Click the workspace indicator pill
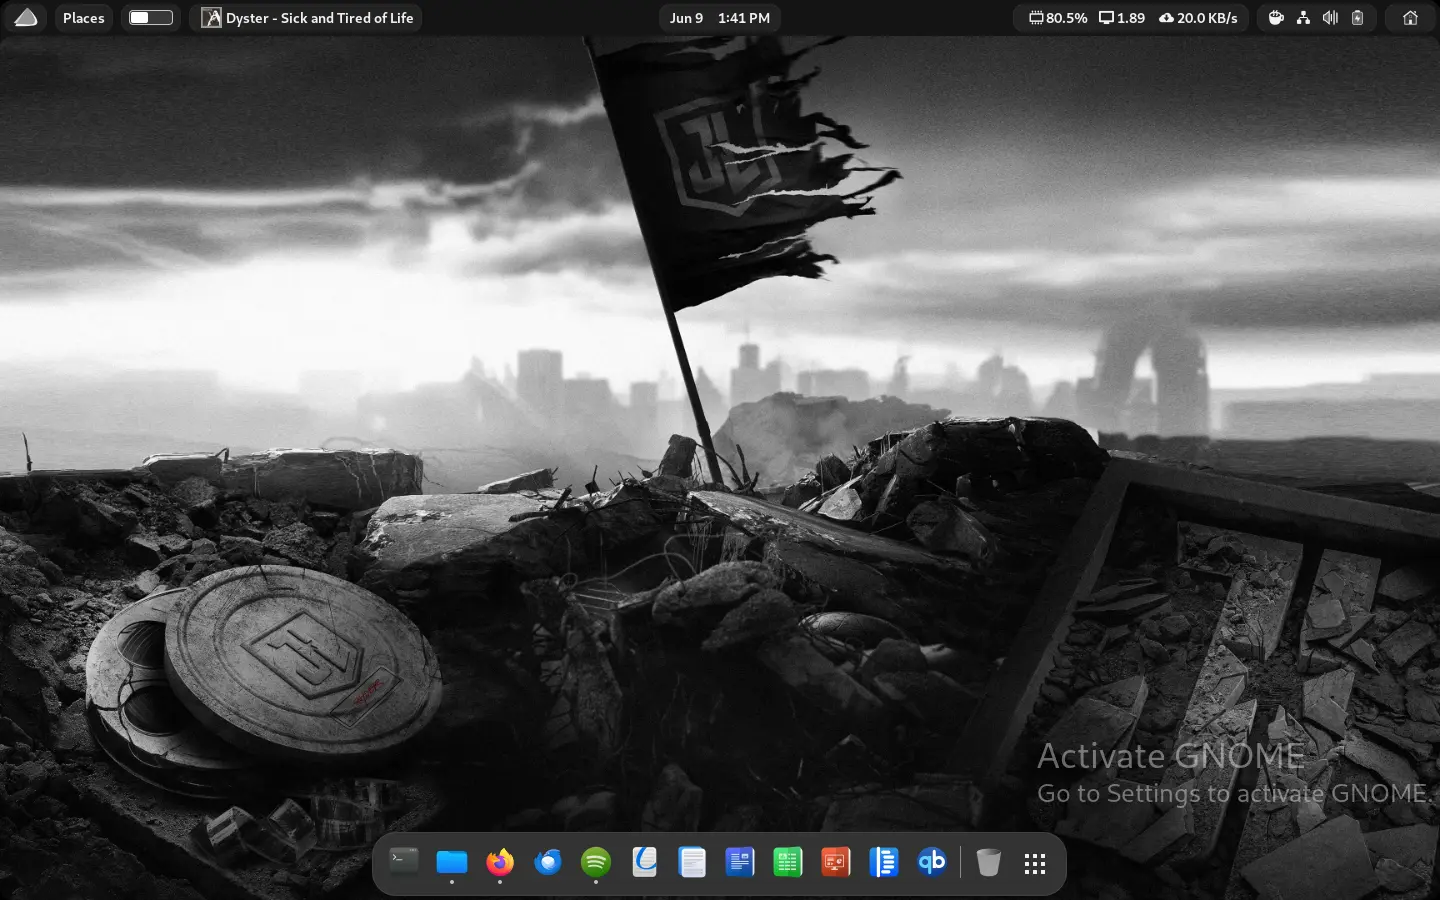The width and height of the screenshot is (1440, 900). (x=151, y=18)
